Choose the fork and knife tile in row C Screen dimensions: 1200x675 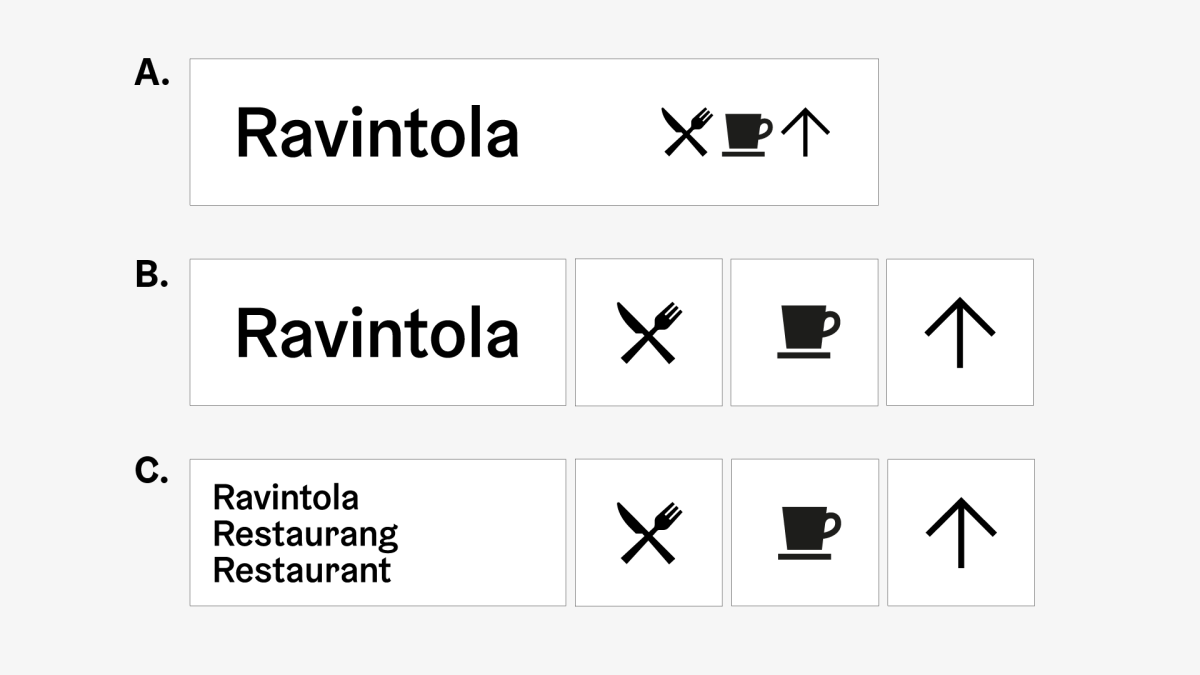[649, 532]
